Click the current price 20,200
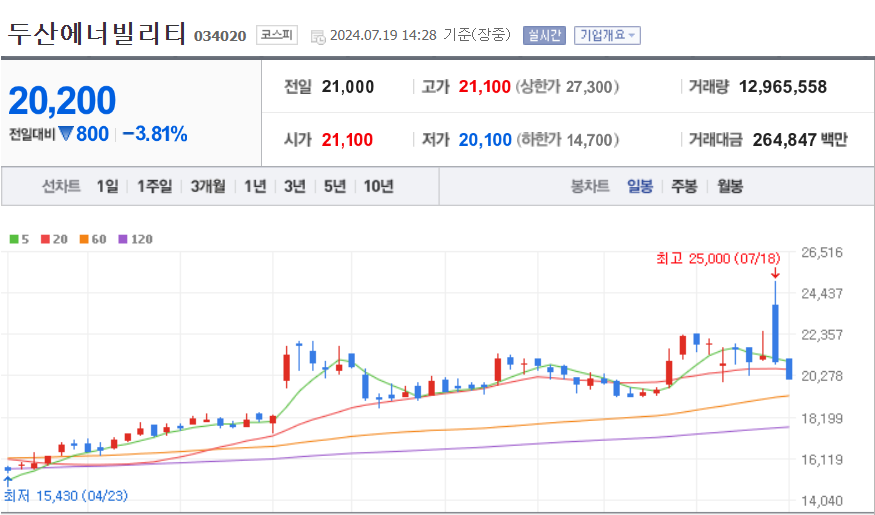875x515 pixels. (62, 100)
